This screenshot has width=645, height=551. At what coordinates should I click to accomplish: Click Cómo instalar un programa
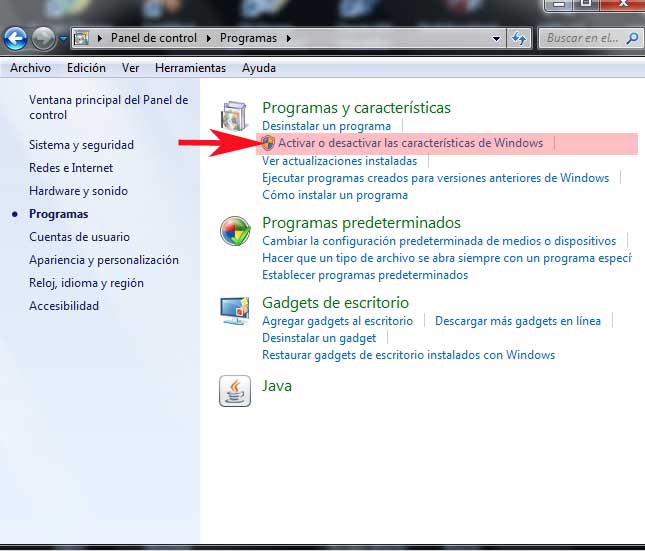[x=335, y=195]
